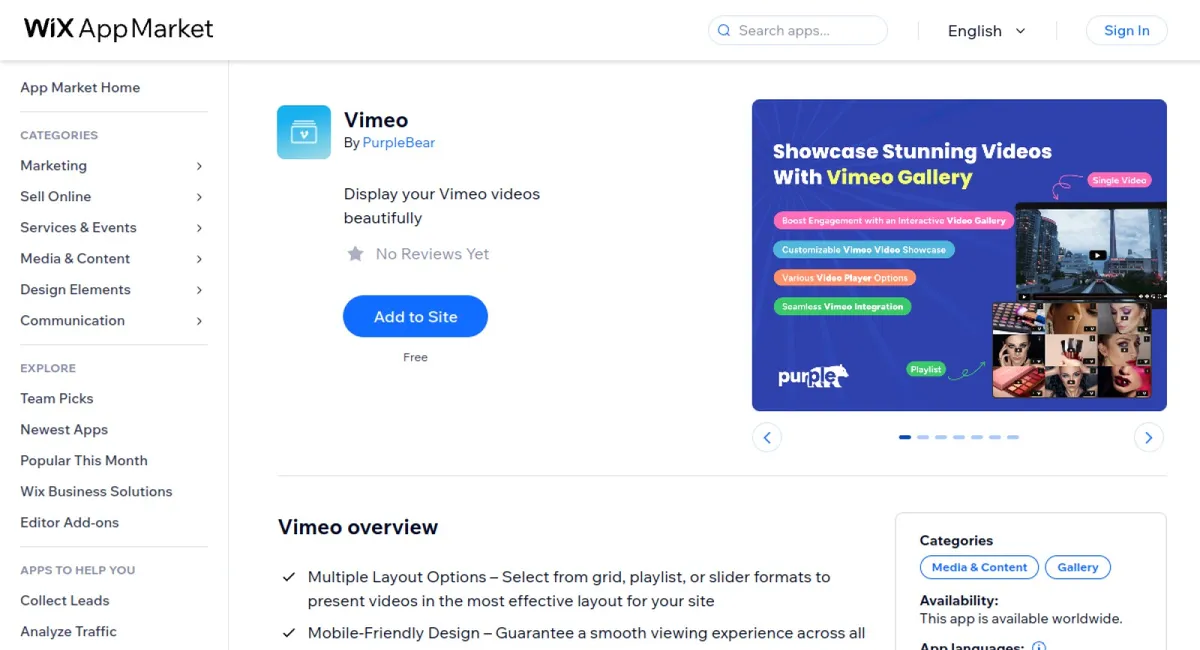
Task: Click the Add to Site button
Action: (415, 316)
